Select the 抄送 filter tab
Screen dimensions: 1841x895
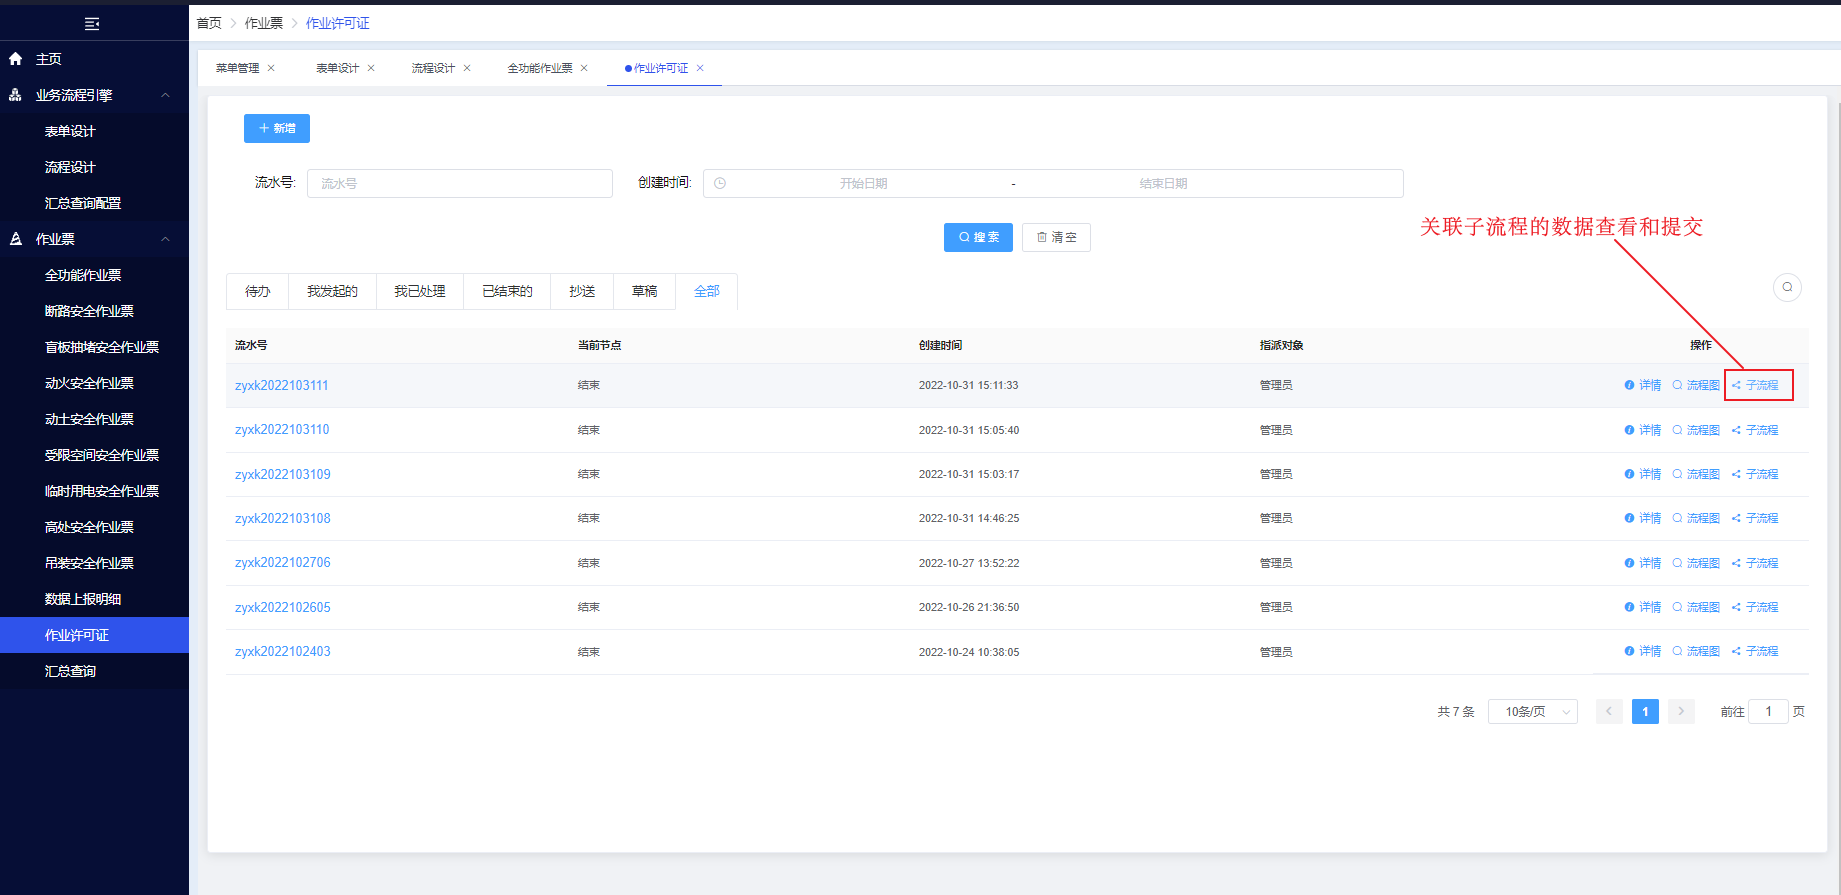tap(582, 291)
